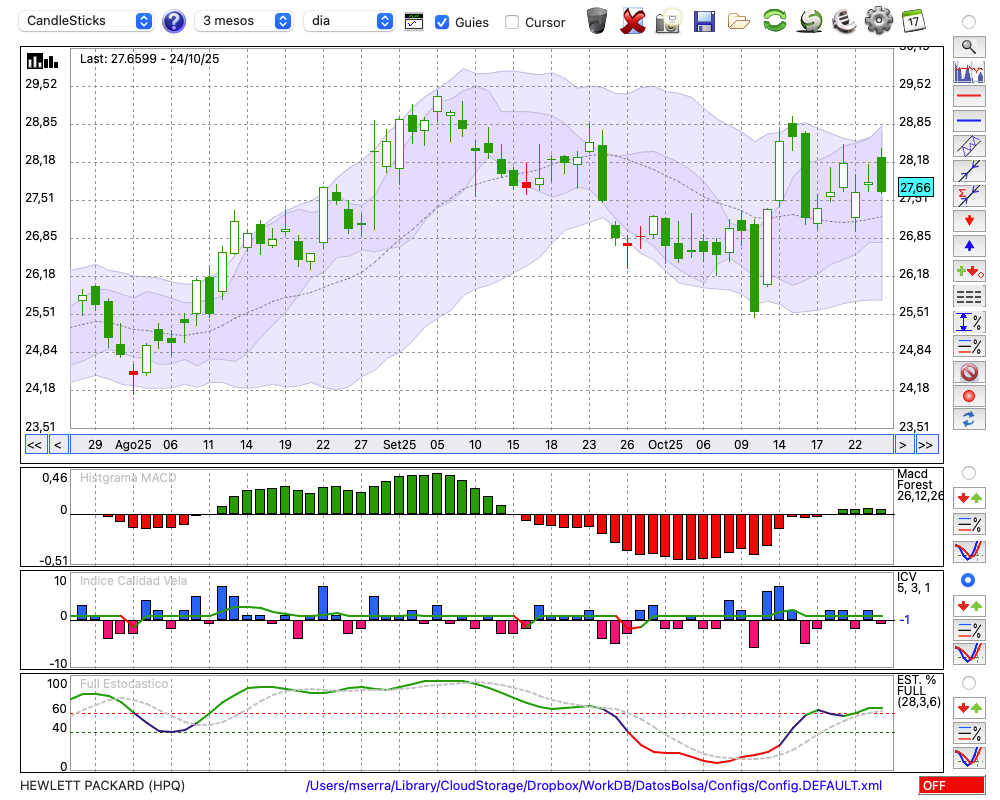Select the radio button beside the MACD panel
The width and height of the screenshot is (1000, 800).
click(x=968, y=472)
